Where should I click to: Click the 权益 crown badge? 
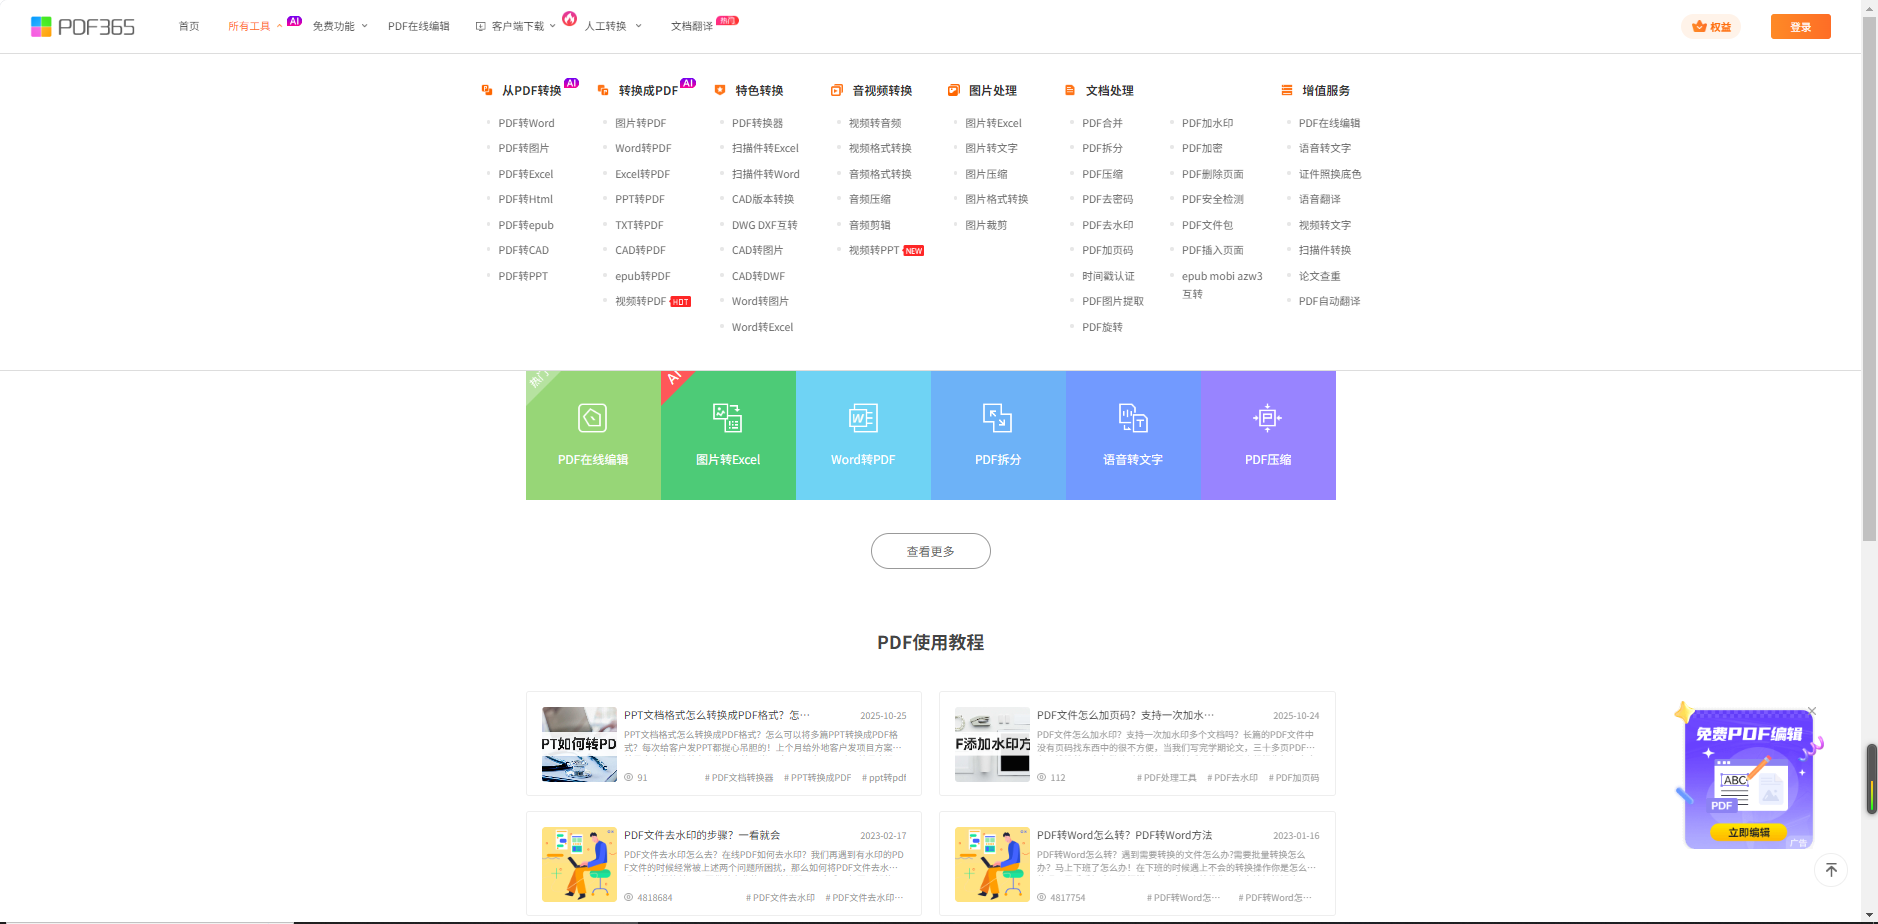click(x=1711, y=27)
